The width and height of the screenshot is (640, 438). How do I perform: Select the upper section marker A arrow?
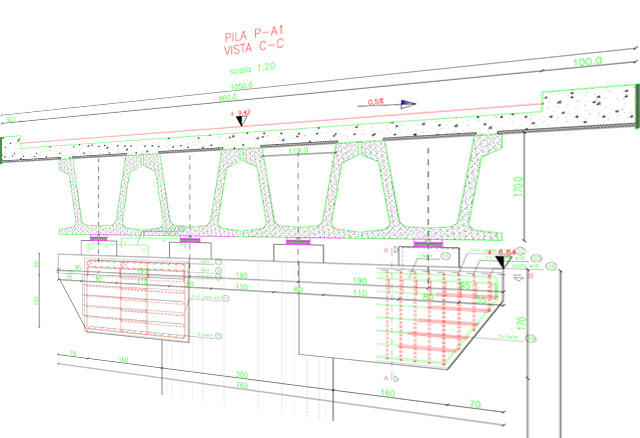pos(396,249)
